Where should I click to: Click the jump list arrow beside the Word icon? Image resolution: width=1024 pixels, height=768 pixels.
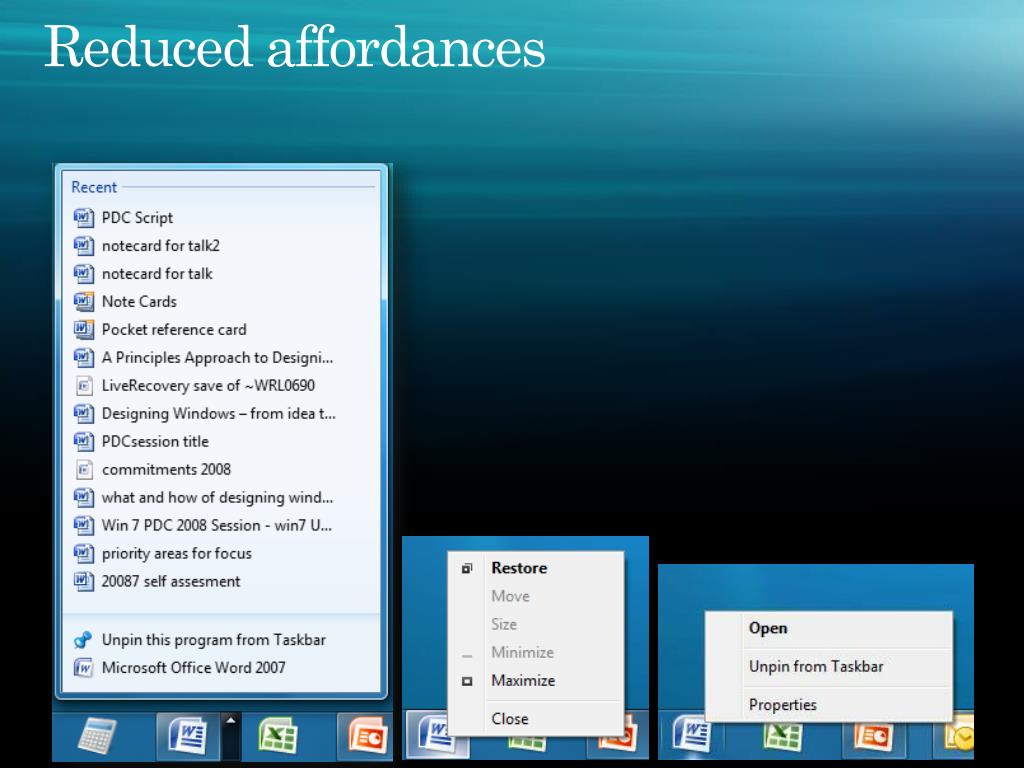coord(231,736)
